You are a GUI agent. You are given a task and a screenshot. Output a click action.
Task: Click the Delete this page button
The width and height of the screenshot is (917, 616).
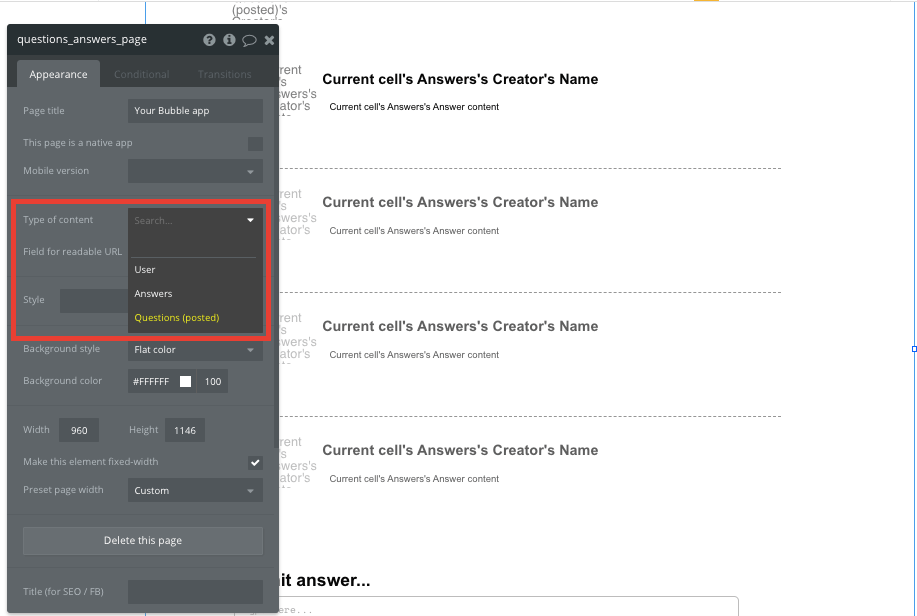[141, 540]
